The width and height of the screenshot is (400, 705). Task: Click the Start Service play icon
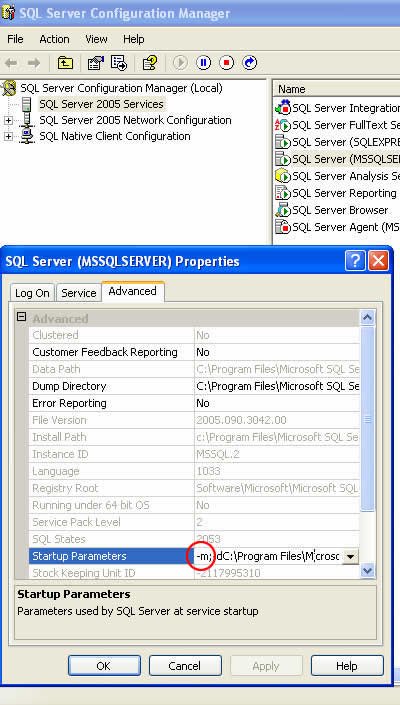pyautogui.click(x=180, y=62)
